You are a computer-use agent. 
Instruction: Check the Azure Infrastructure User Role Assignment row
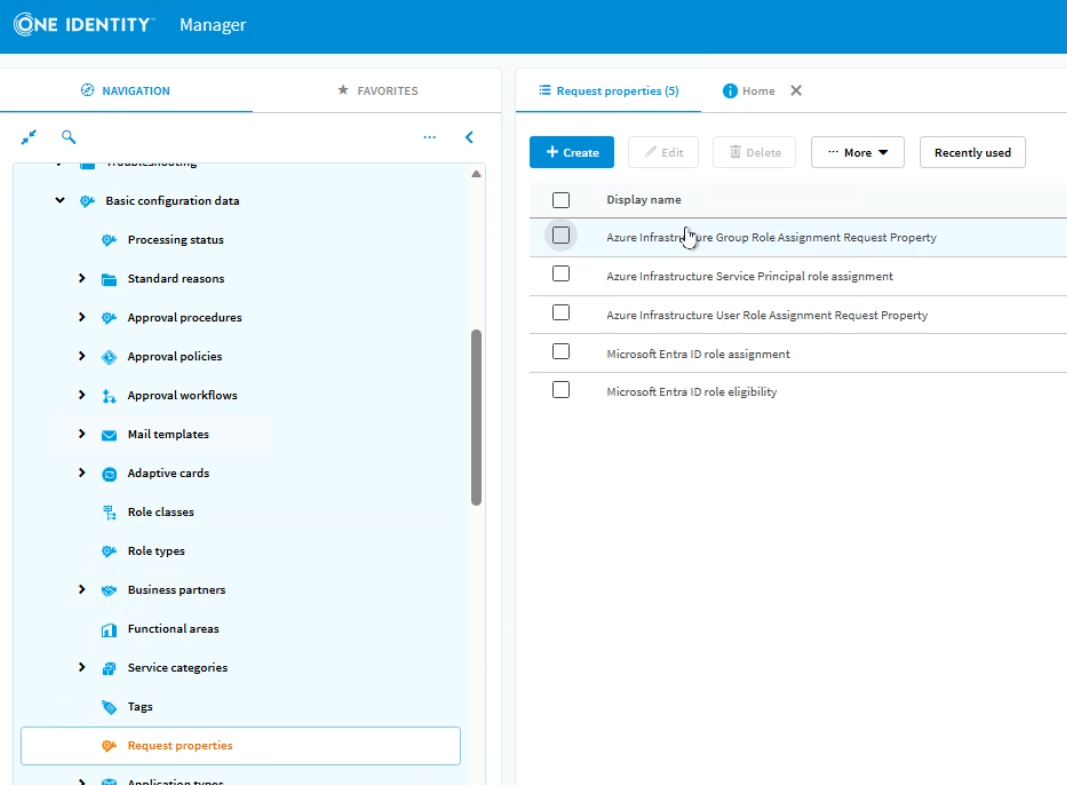(561, 312)
